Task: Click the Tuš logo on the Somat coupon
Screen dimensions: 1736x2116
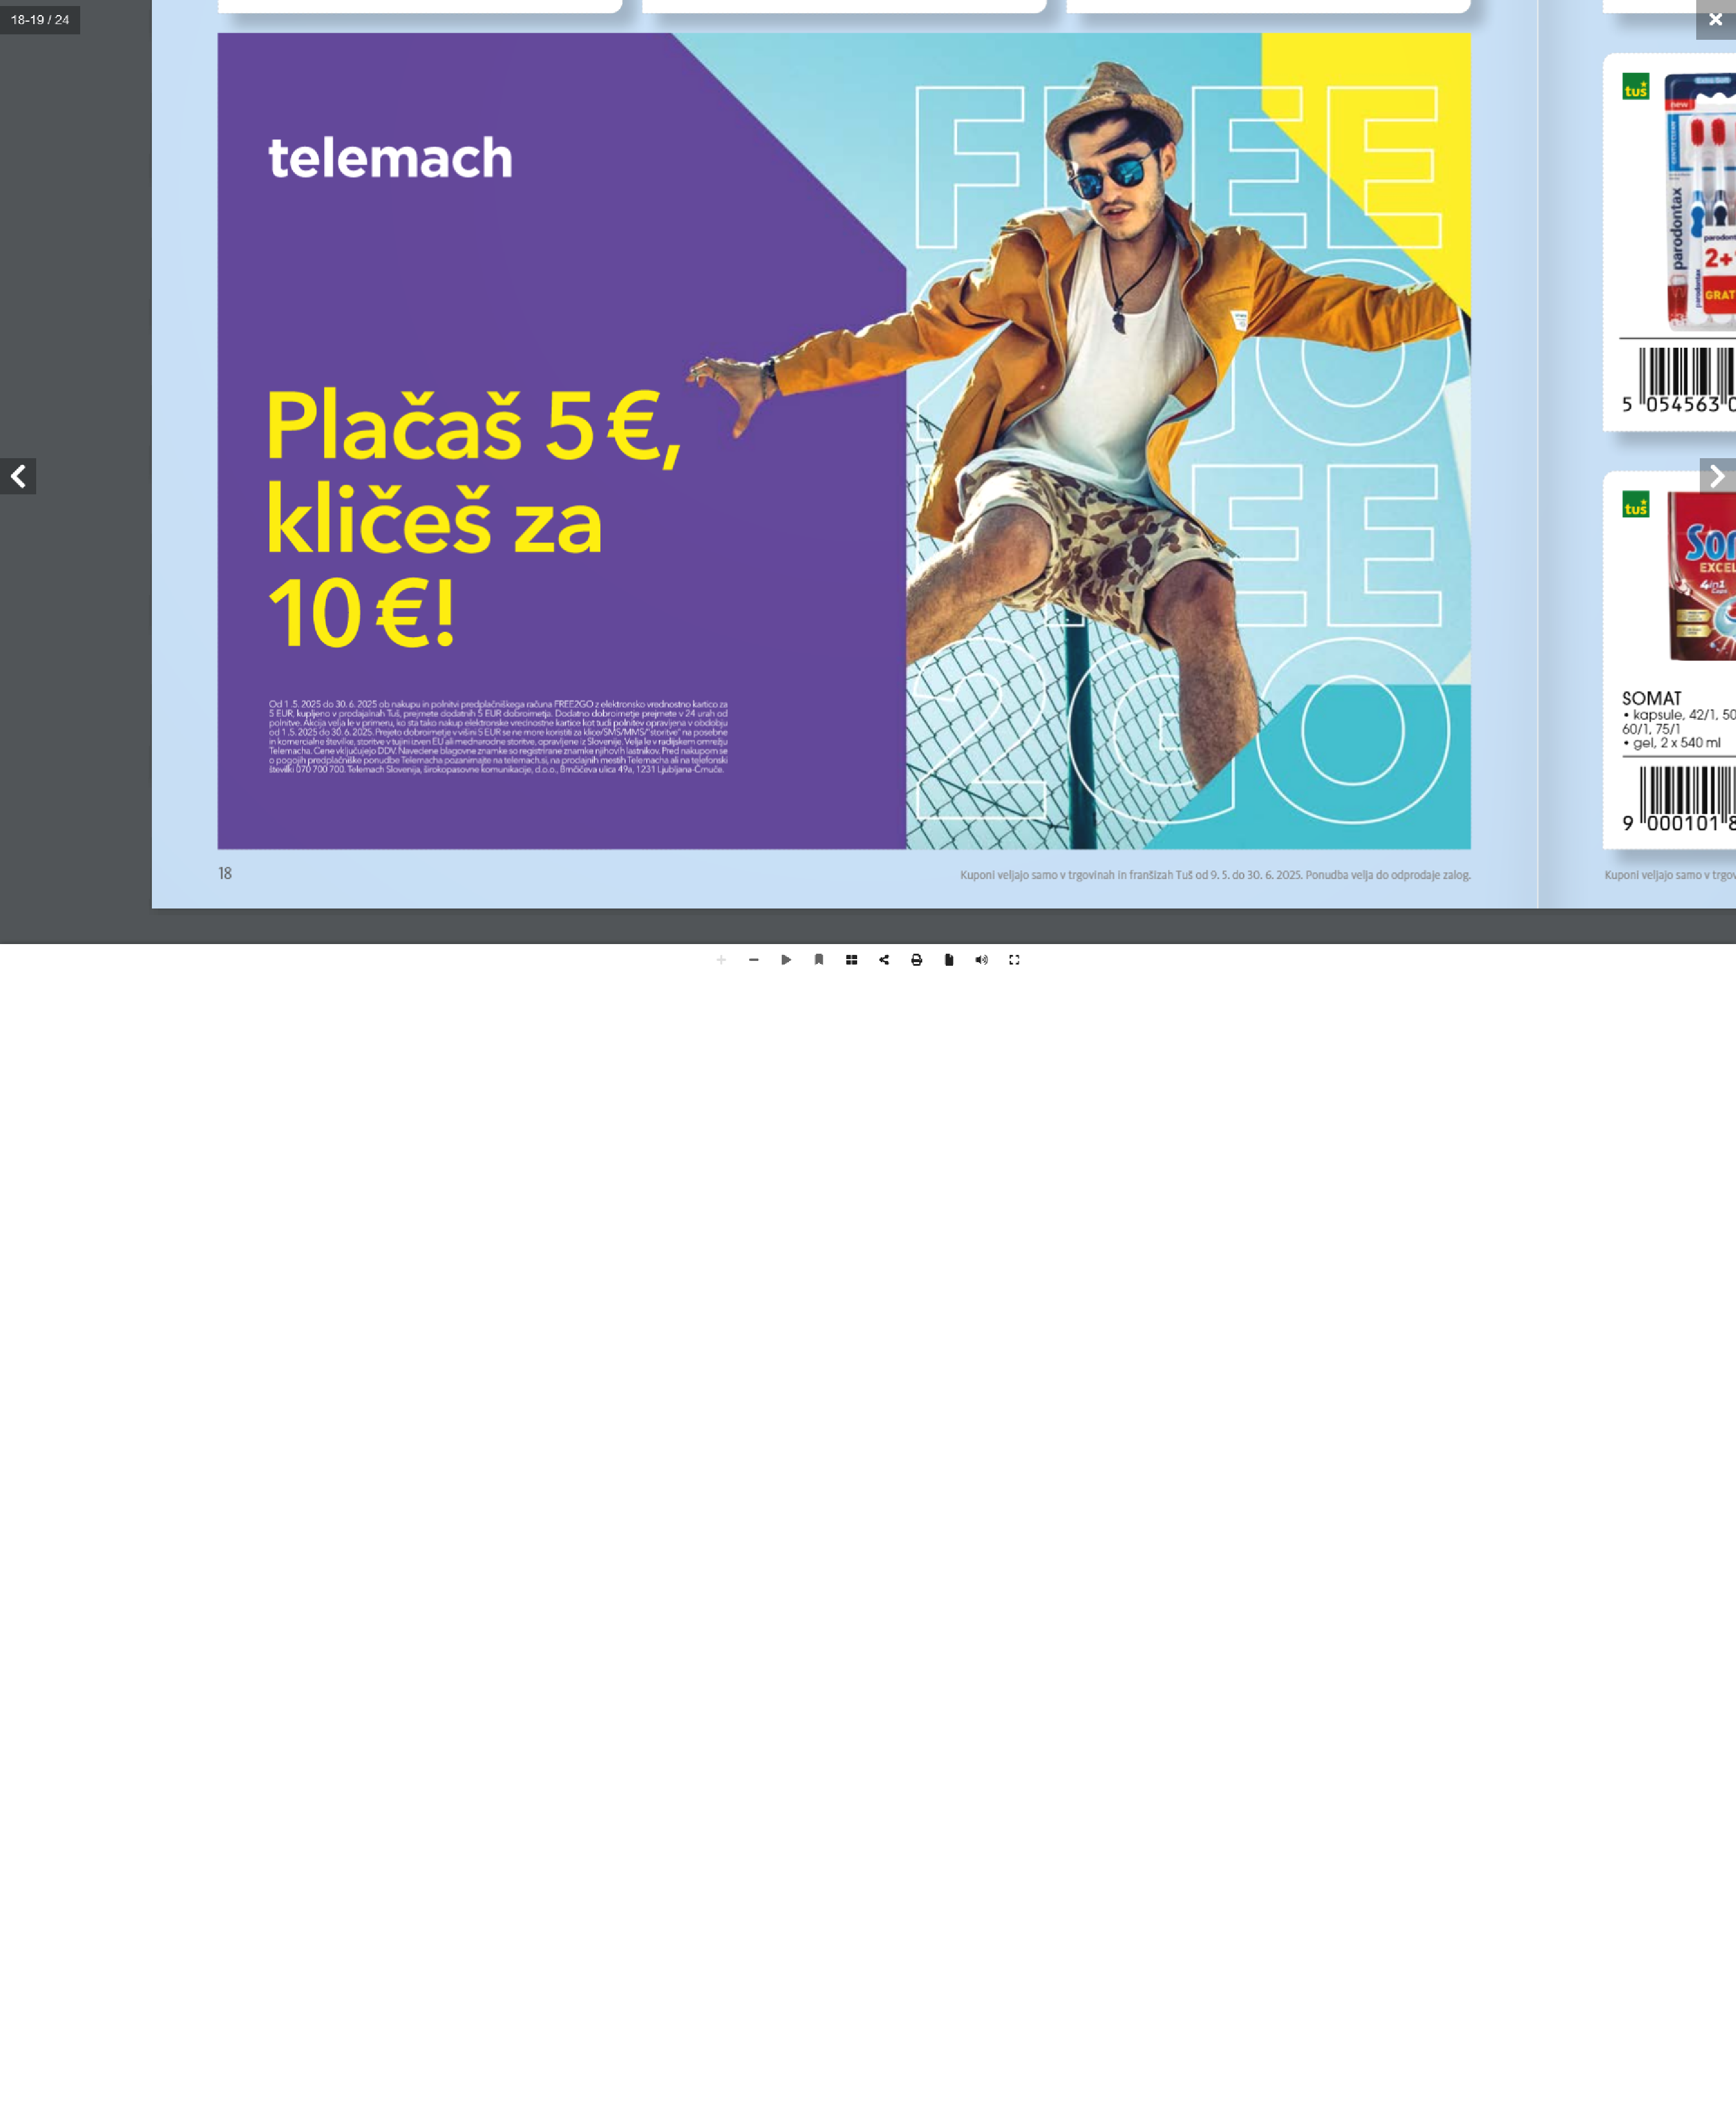Action: point(1636,505)
